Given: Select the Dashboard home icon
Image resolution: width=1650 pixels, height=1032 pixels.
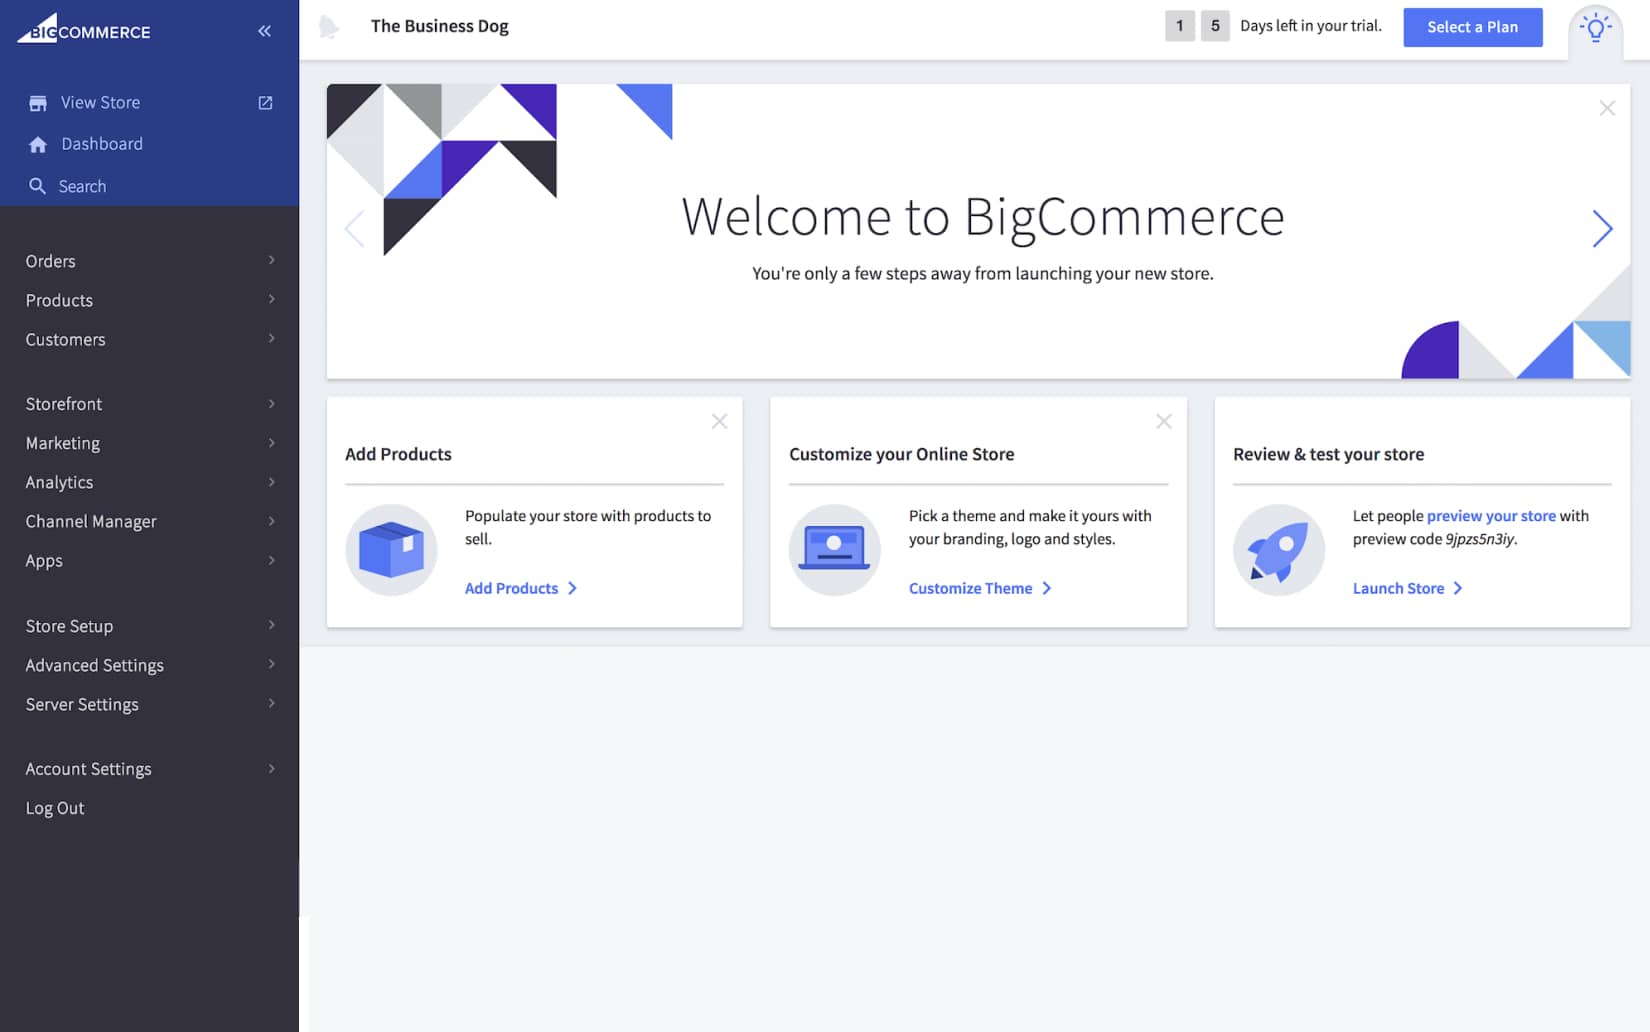Looking at the screenshot, I should tap(37, 143).
